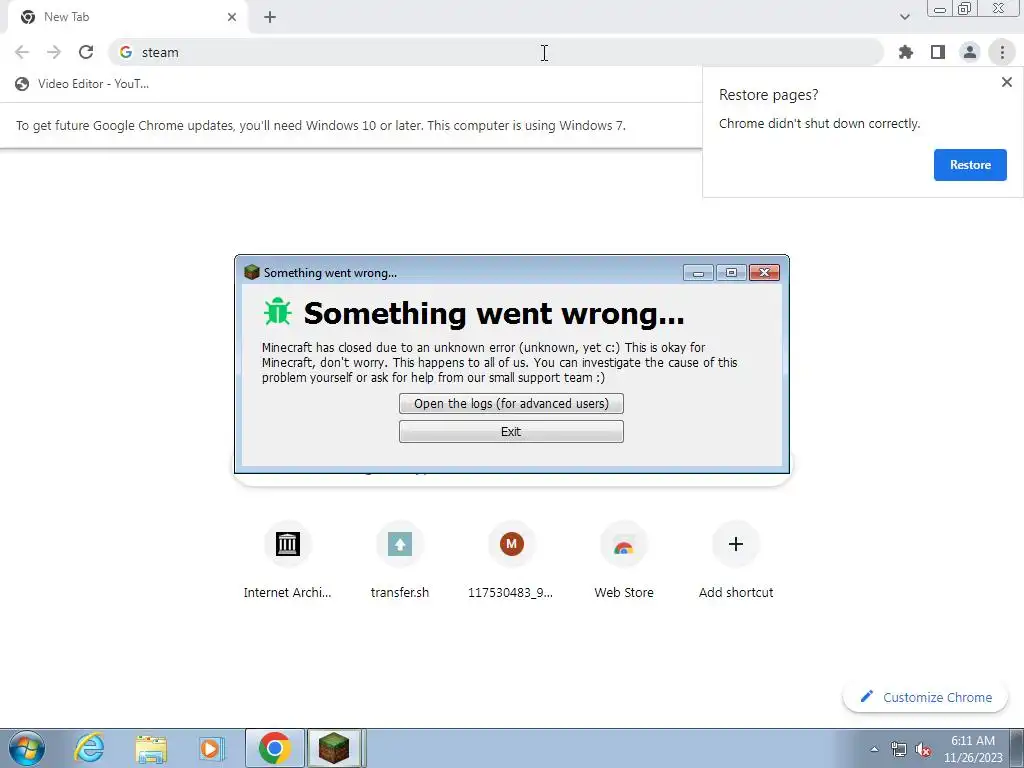
Task: Open the Web Store shortcut
Action: tap(624, 562)
